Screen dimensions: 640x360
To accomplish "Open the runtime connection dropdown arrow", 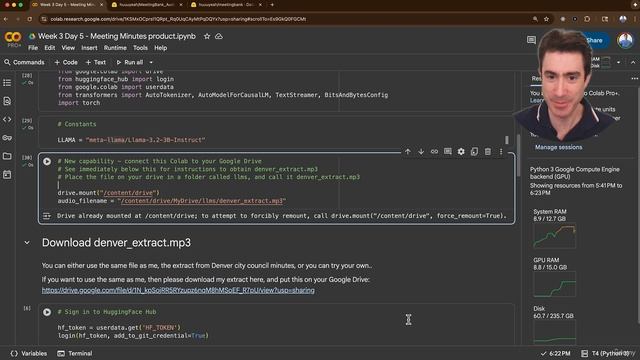I will (x=618, y=62).
